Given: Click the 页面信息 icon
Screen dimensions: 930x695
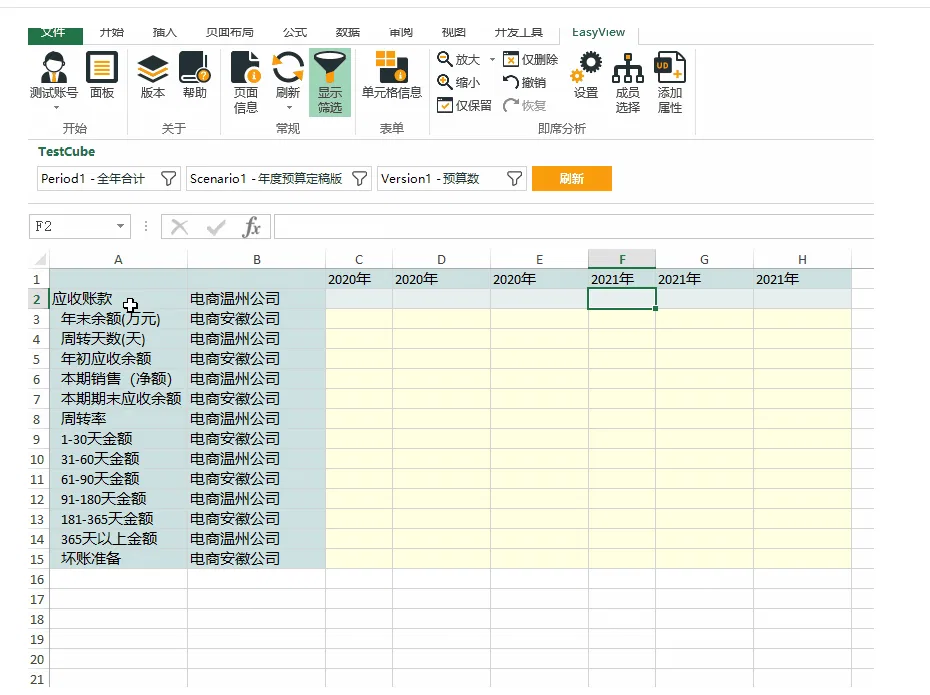Looking at the screenshot, I should (246, 67).
